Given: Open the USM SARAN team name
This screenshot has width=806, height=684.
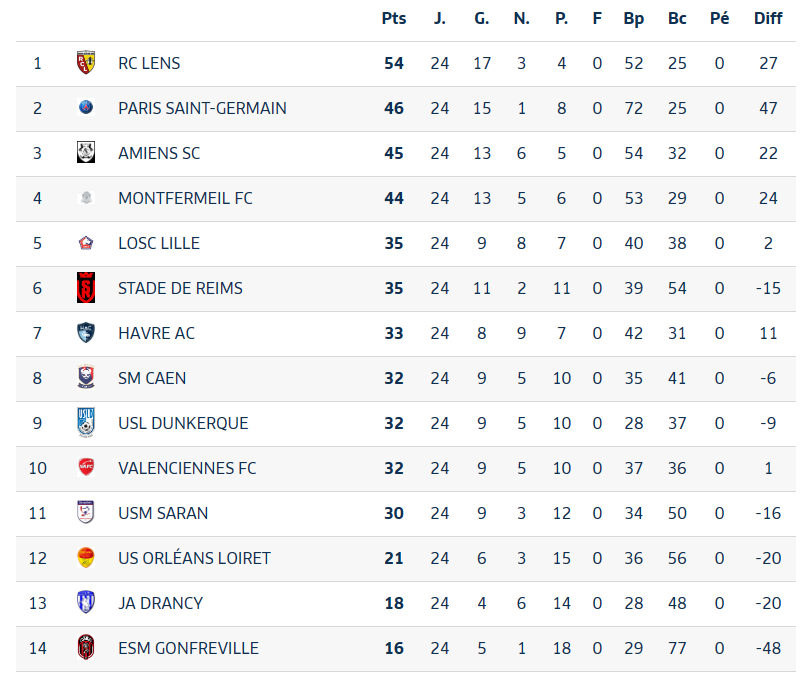Looking at the screenshot, I should coord(163,513).
